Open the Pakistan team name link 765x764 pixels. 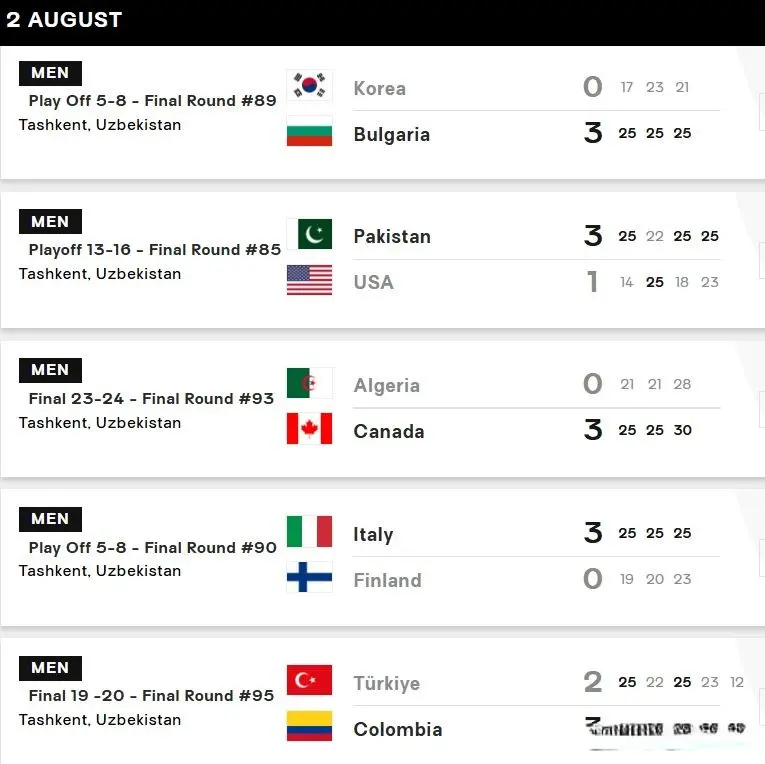point(392,237)
